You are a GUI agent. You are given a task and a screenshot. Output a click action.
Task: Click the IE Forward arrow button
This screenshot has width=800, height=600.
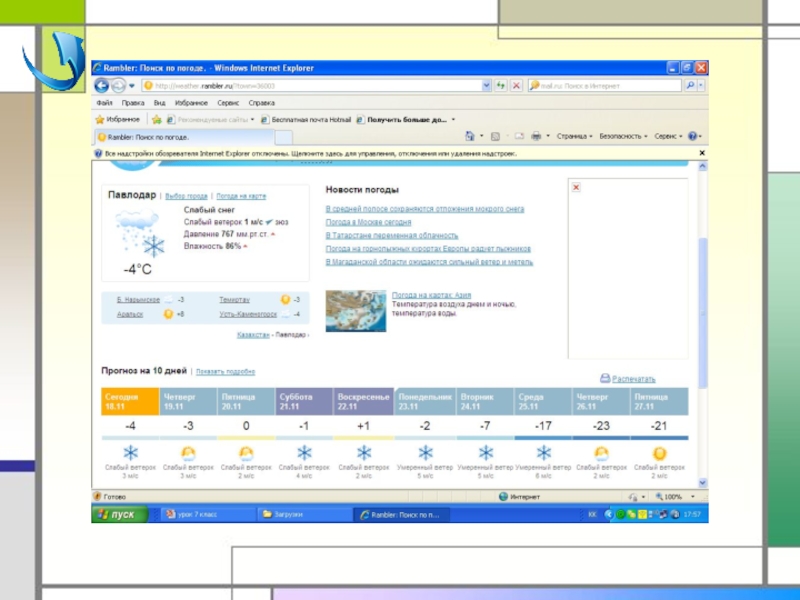(x=118, y=86)
